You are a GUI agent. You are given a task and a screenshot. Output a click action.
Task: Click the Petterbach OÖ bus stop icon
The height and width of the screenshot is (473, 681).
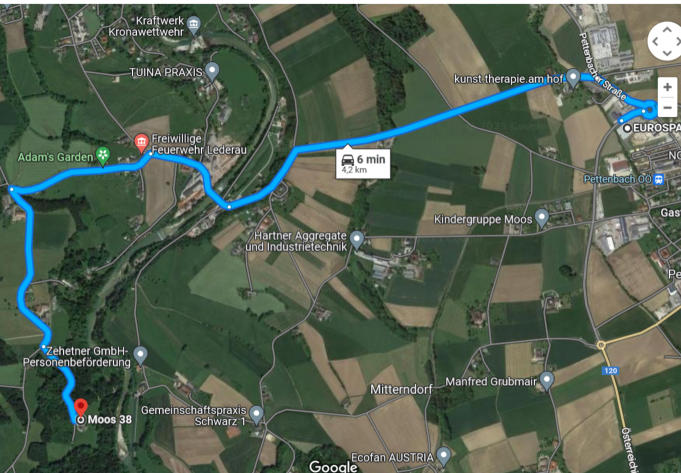tap(659, 179)
